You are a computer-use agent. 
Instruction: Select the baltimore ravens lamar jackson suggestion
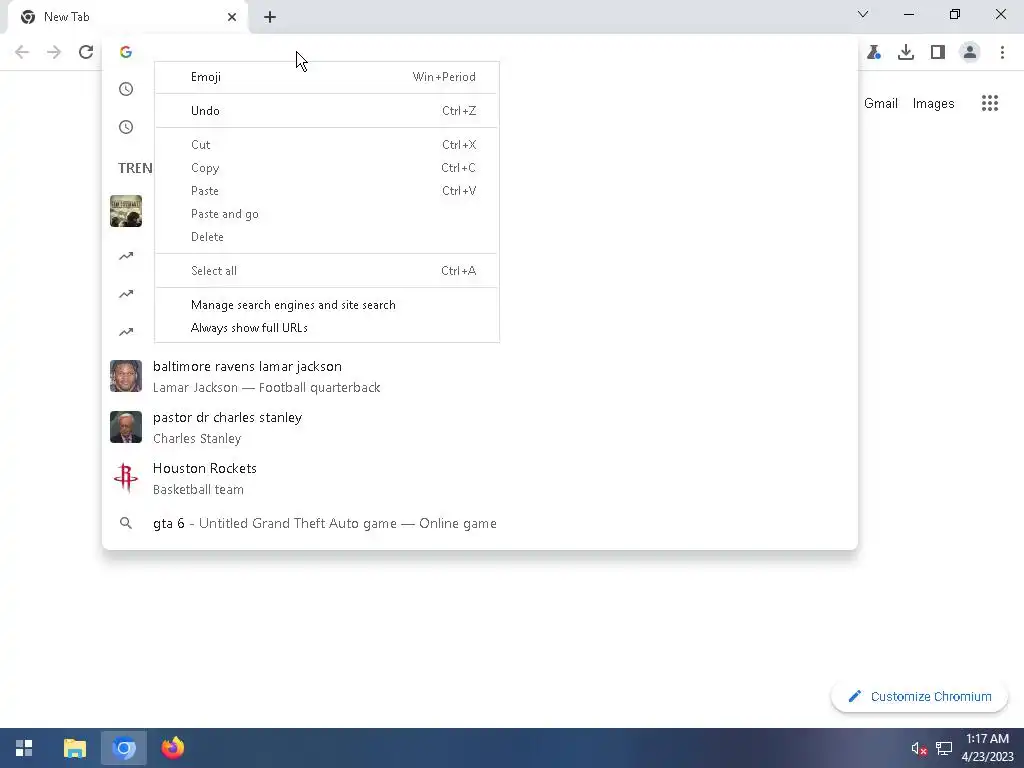point(479,376)
